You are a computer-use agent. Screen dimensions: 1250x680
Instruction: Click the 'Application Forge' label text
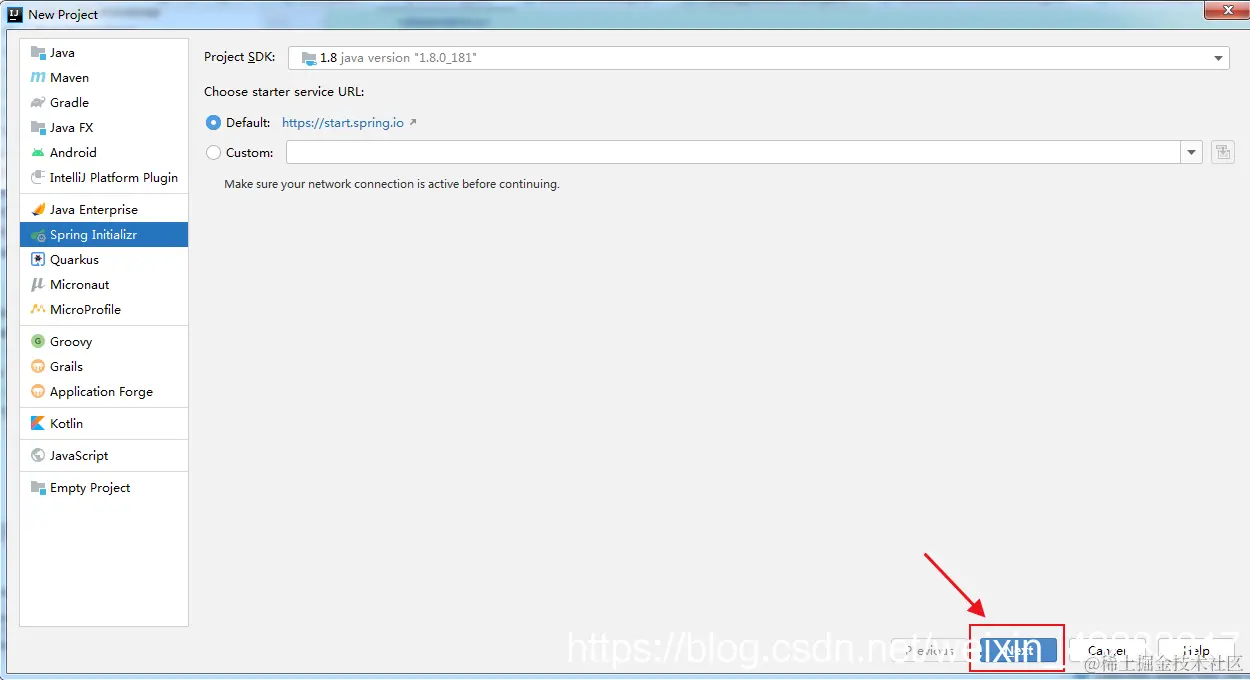[x=101, y=392]
